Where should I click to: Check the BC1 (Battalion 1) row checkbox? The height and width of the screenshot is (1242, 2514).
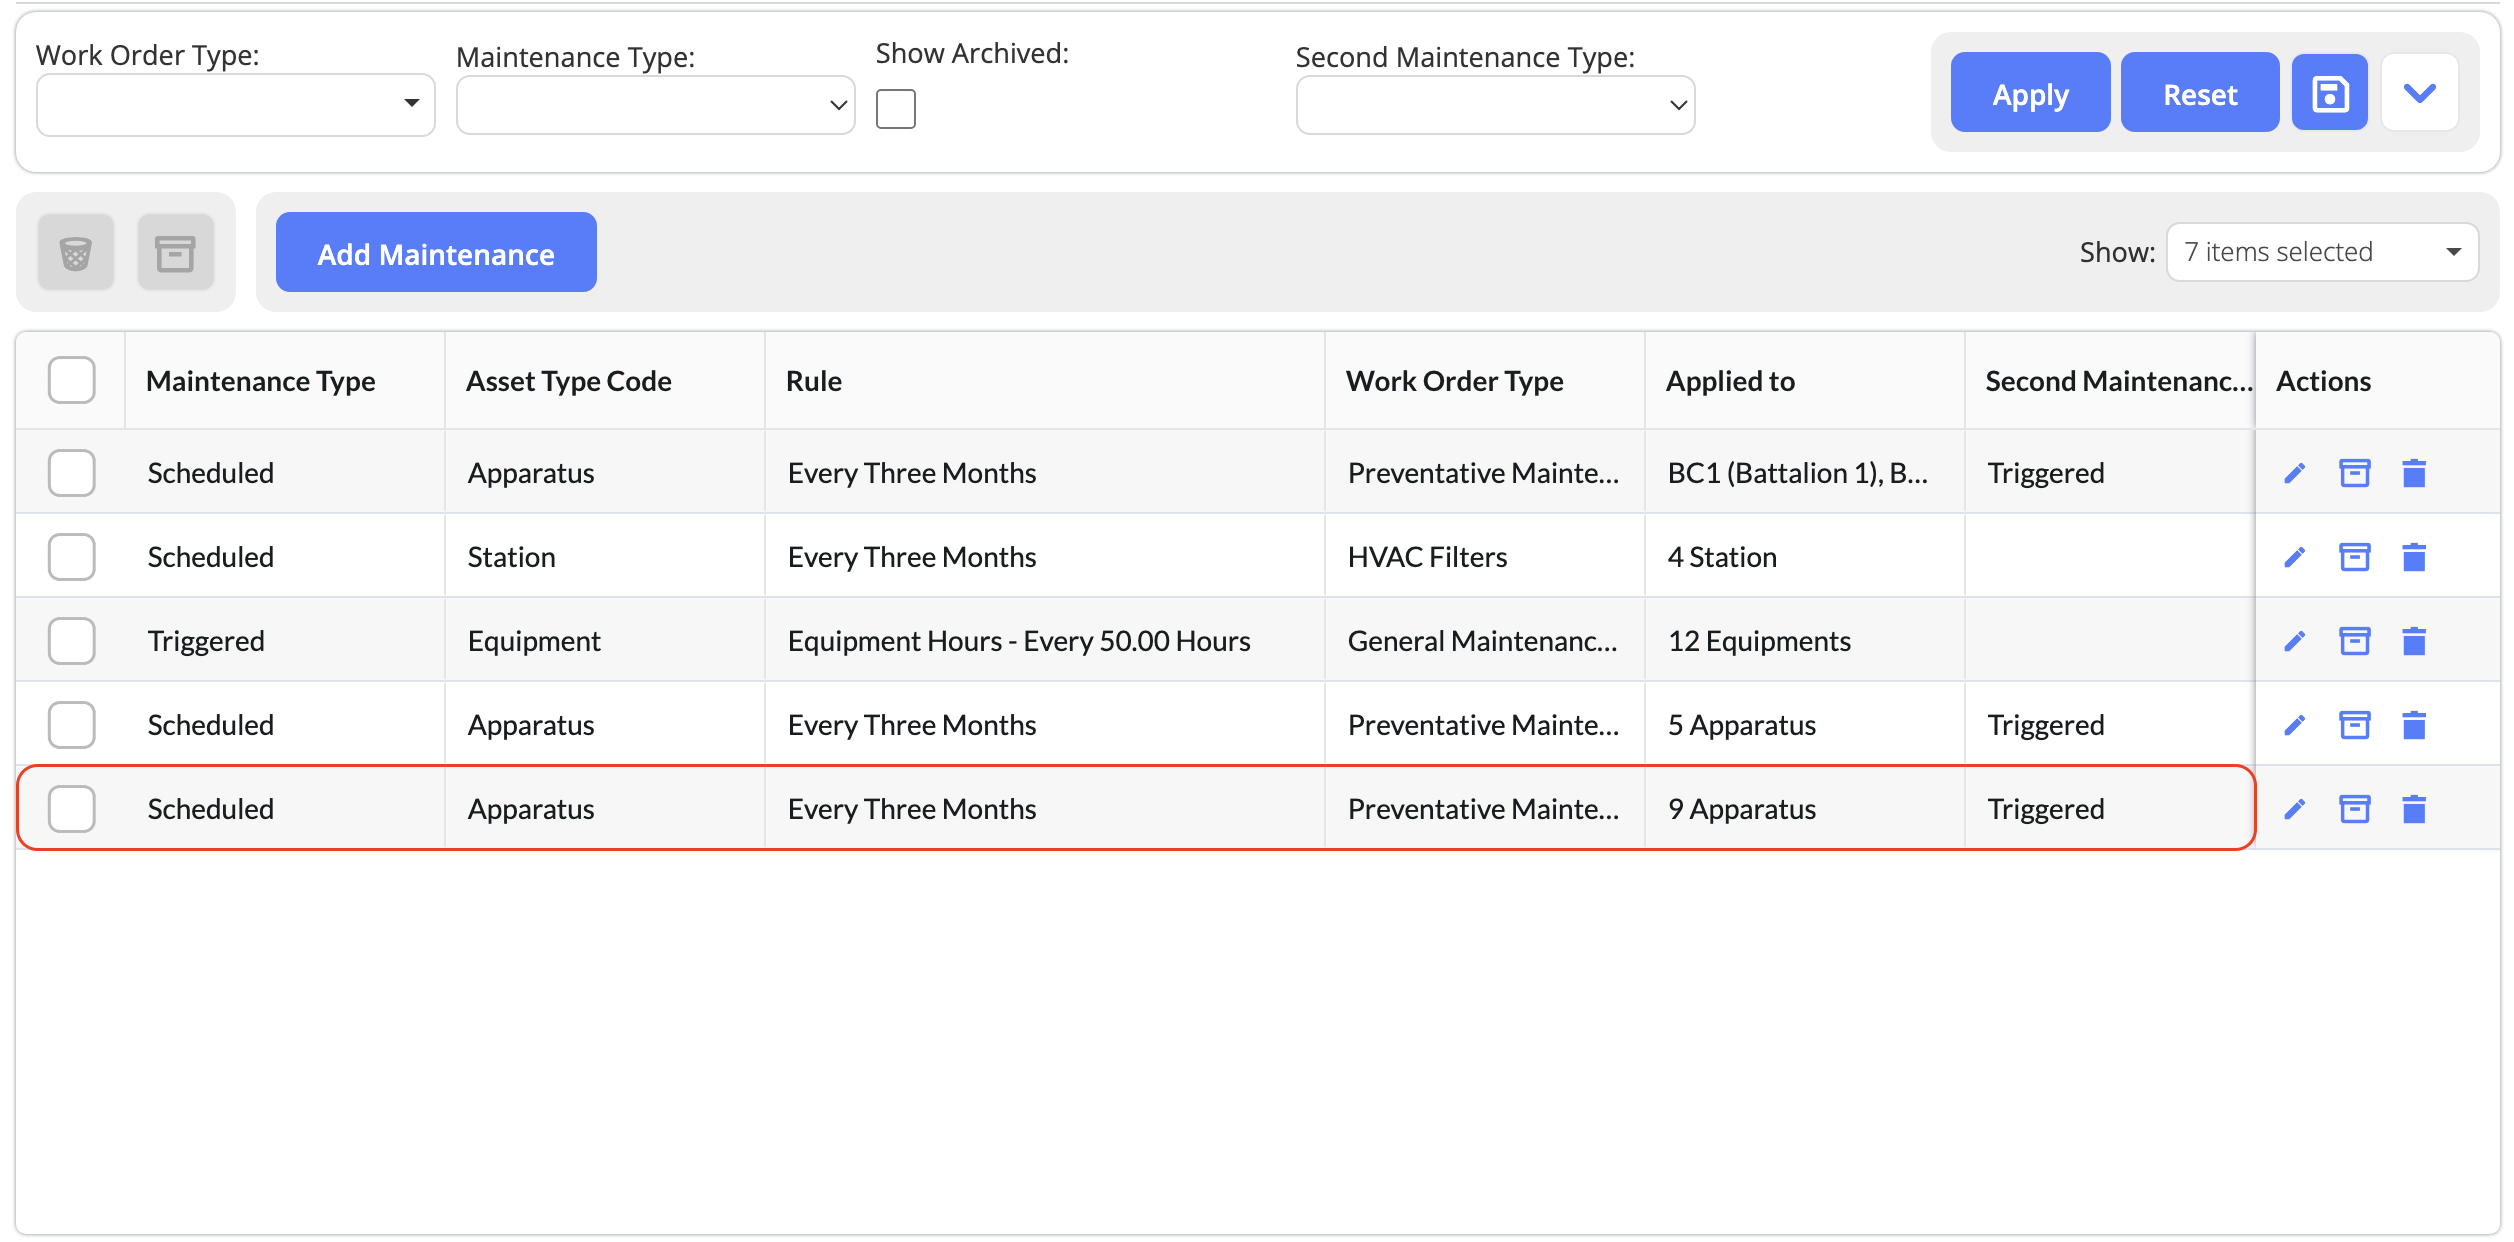coord(72,473)
